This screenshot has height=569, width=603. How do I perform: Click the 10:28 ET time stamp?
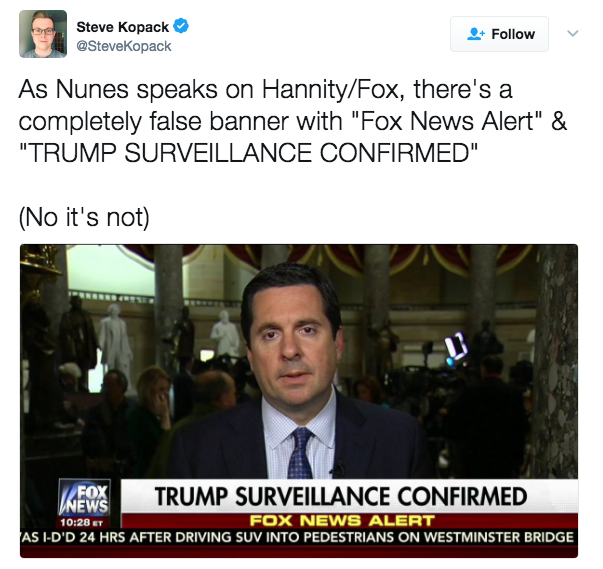pos(81,522)
